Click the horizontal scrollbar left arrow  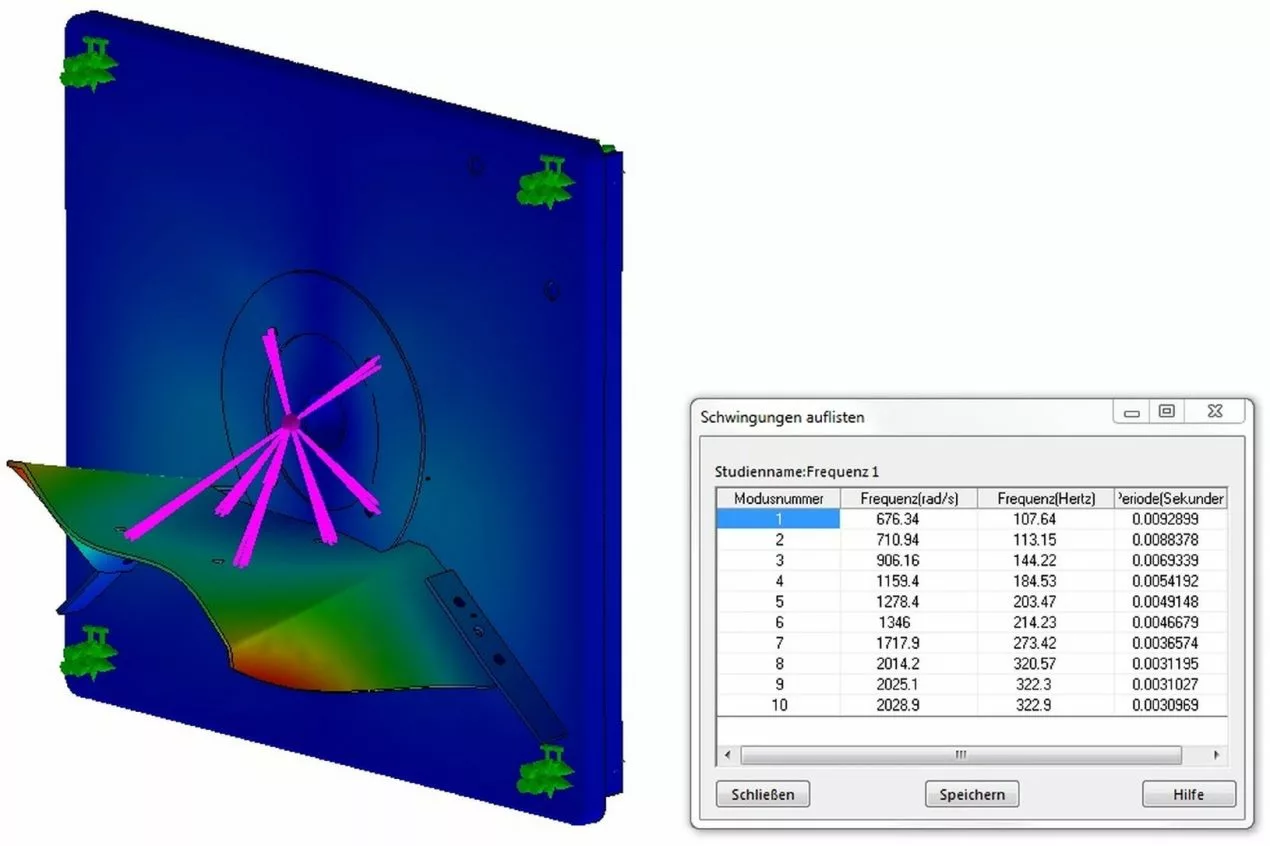click(x=727, y=755)
